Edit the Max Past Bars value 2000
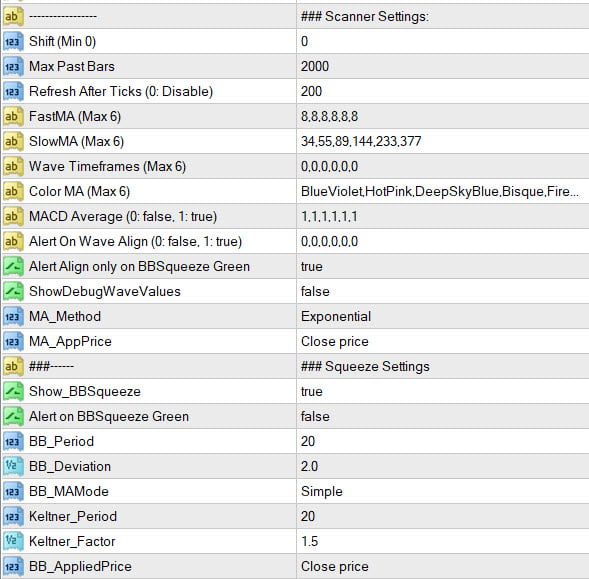589x579 pixels. (443, 67)
